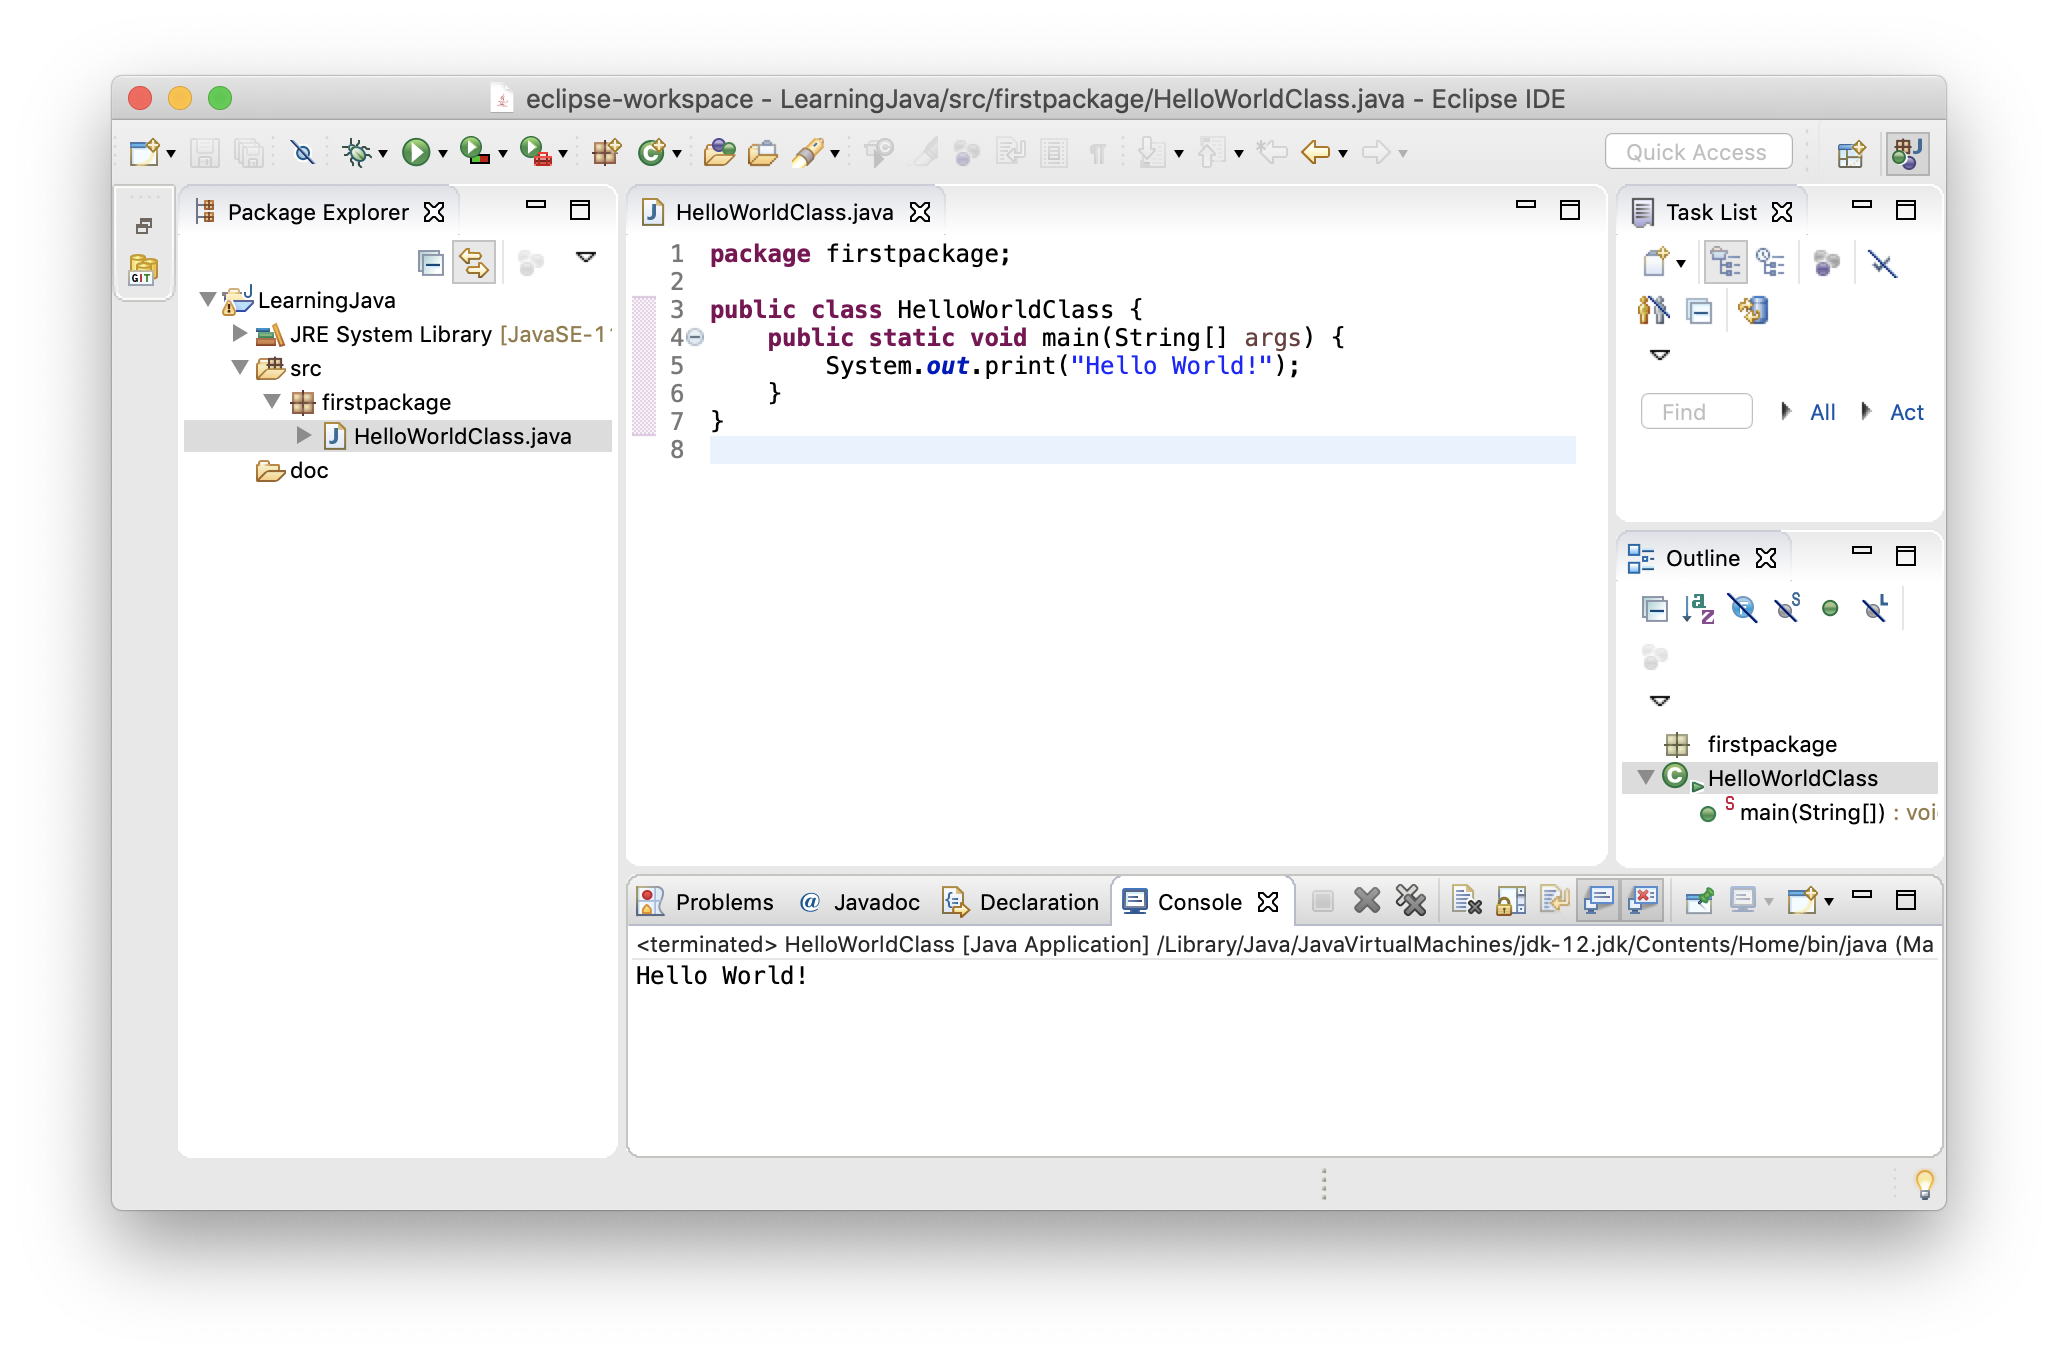Click the green Run button in toolbar
The width and height of the screenshot is (2058, 1358).
pyautogui.click(x=415, y=152)
